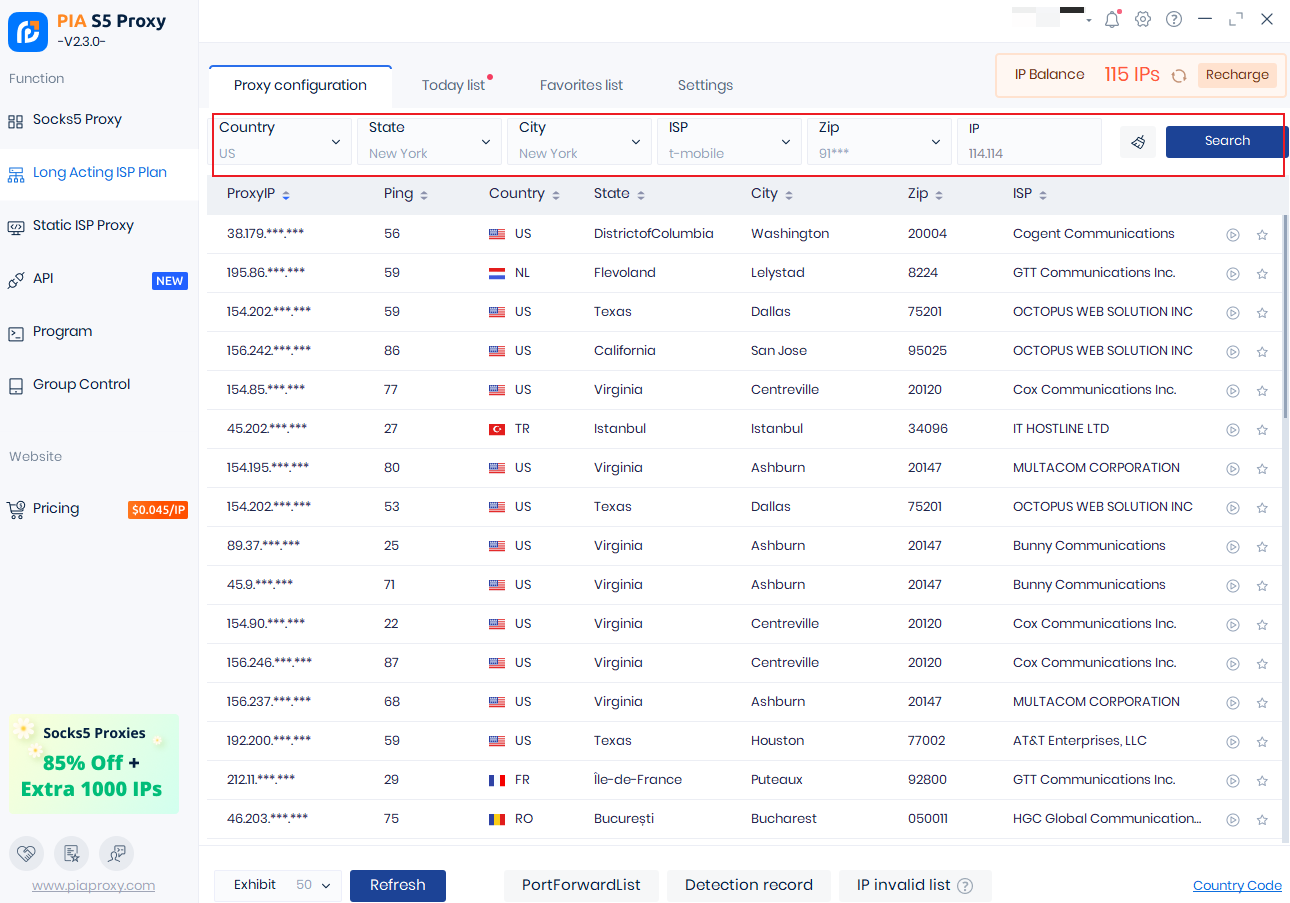Screen dimensions: 1290x903
Task: Favorite the Lelystad proxy with star
Action: [1262, 273]
